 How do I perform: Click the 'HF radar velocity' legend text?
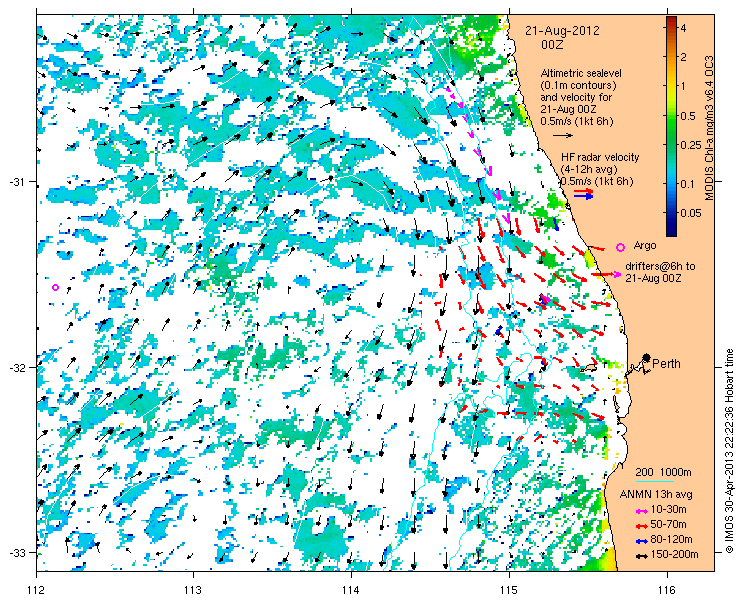[600, 157]
